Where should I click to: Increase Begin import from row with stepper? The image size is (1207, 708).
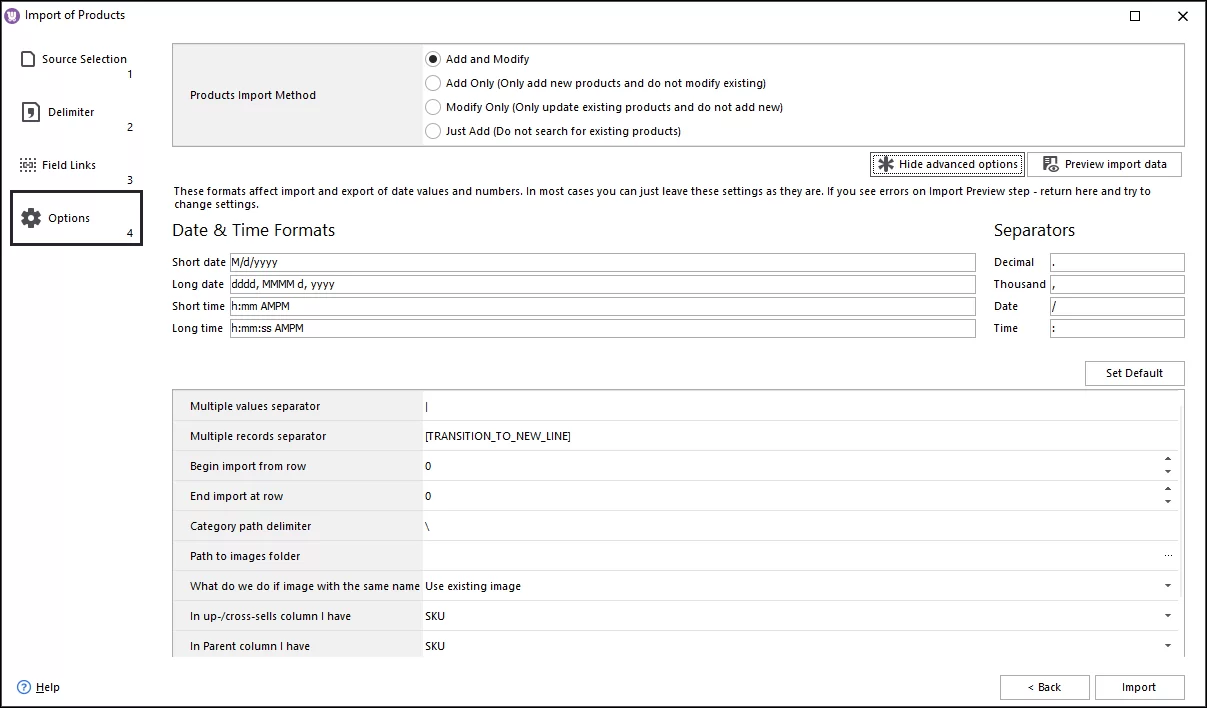[x=1169, y=460]
